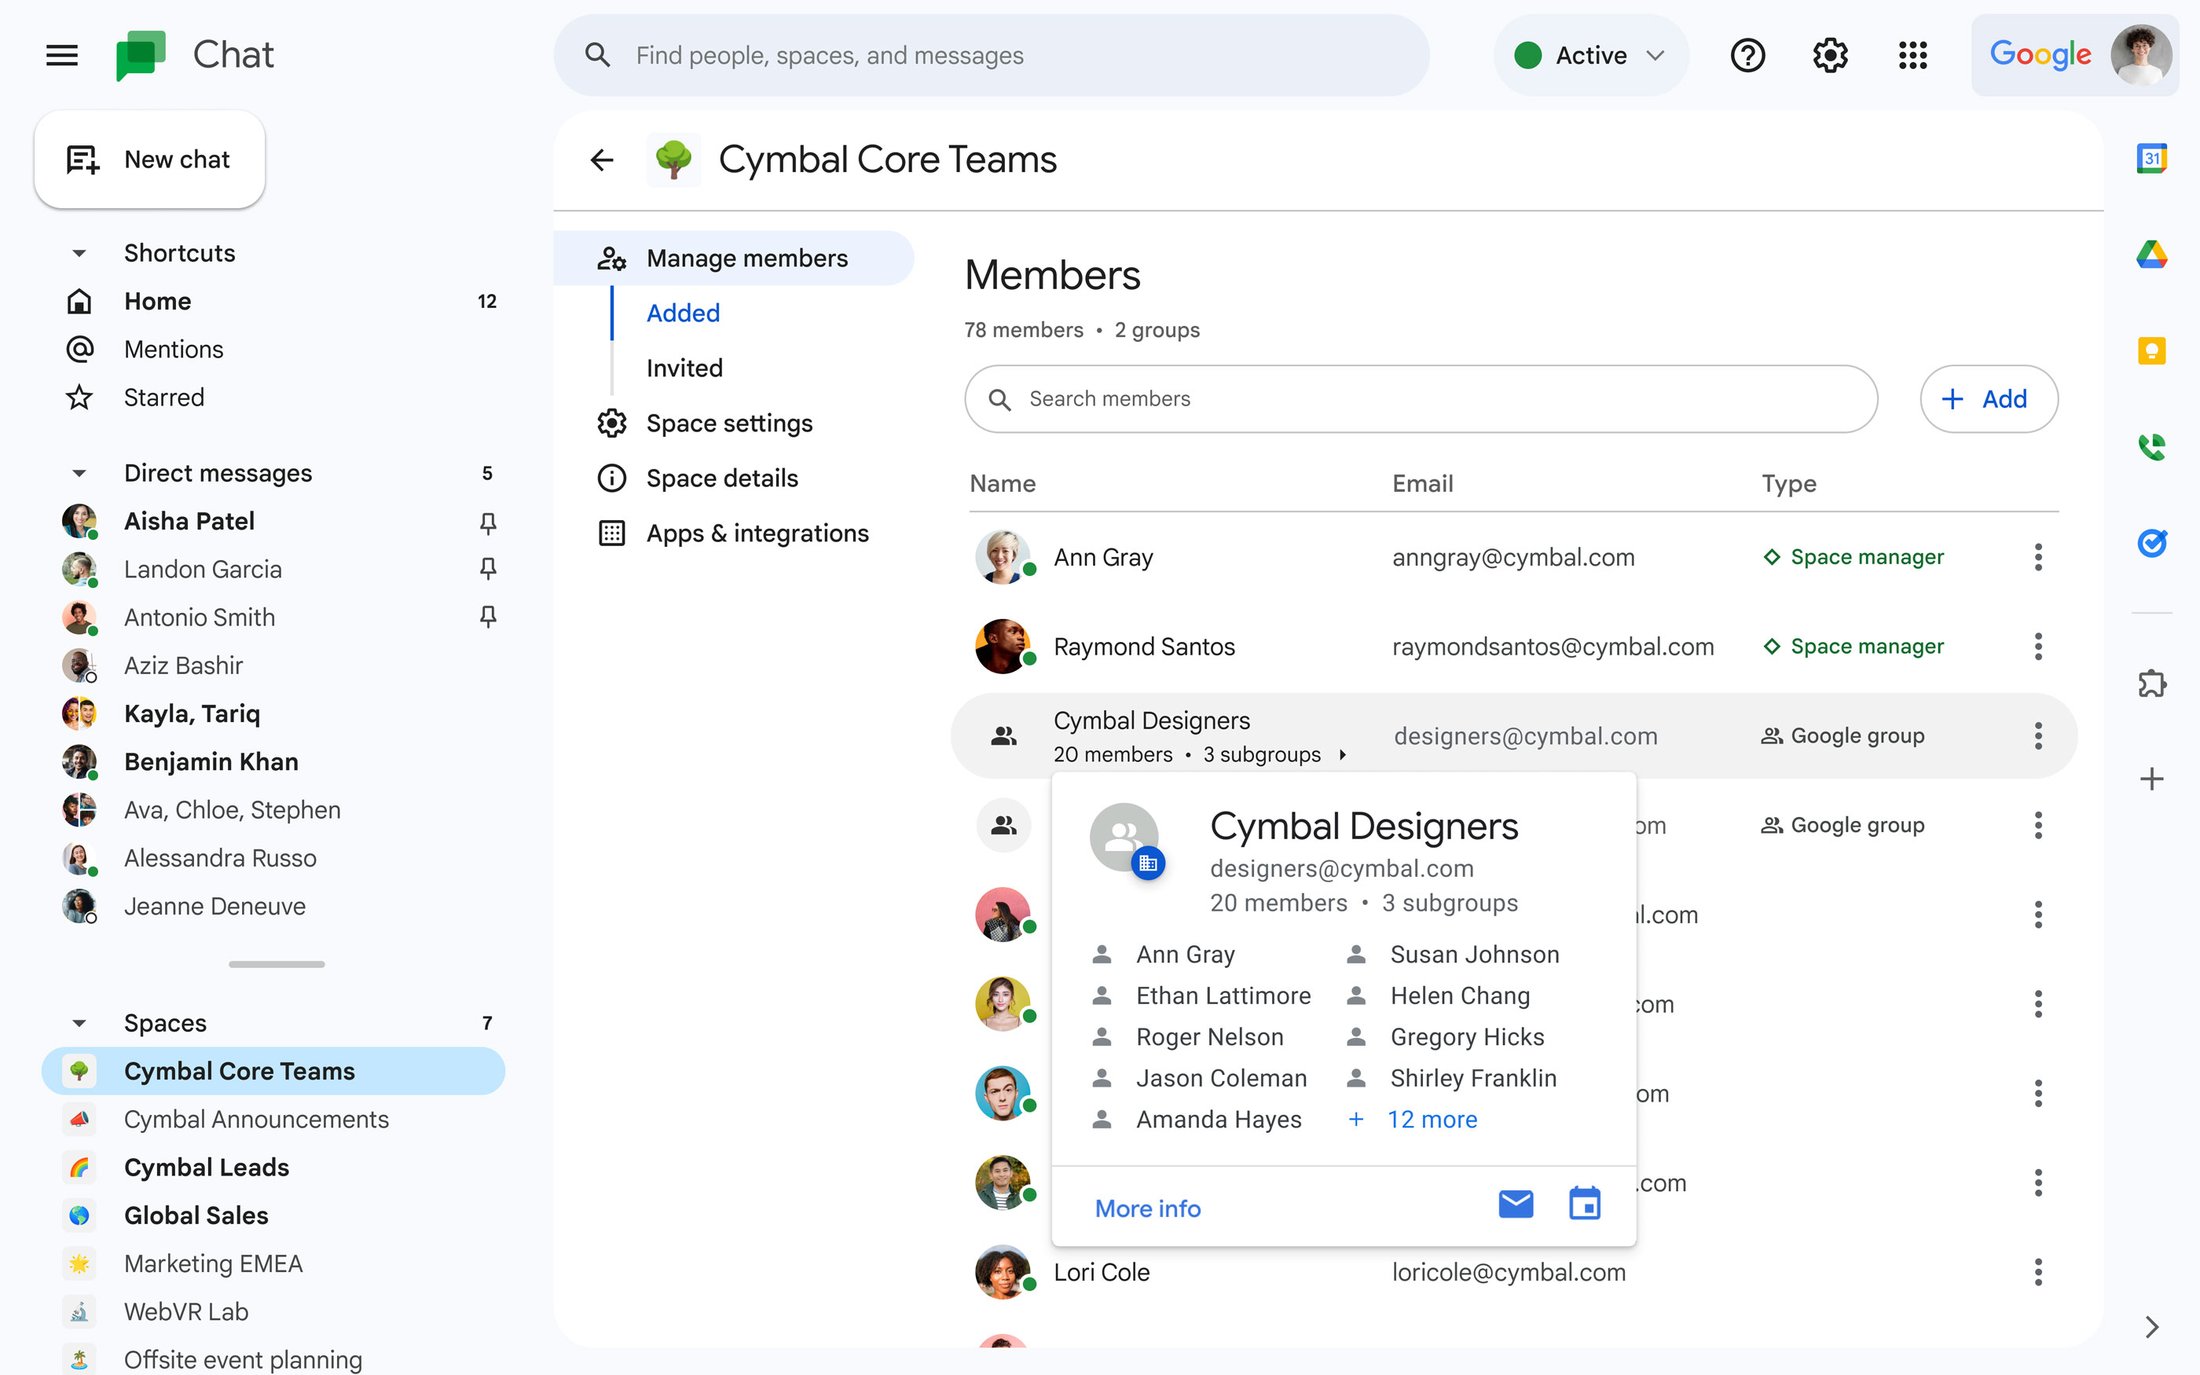Collapse the Spaces section
Viewport: 2200px width, 1375px height.
pos(79,1023)
